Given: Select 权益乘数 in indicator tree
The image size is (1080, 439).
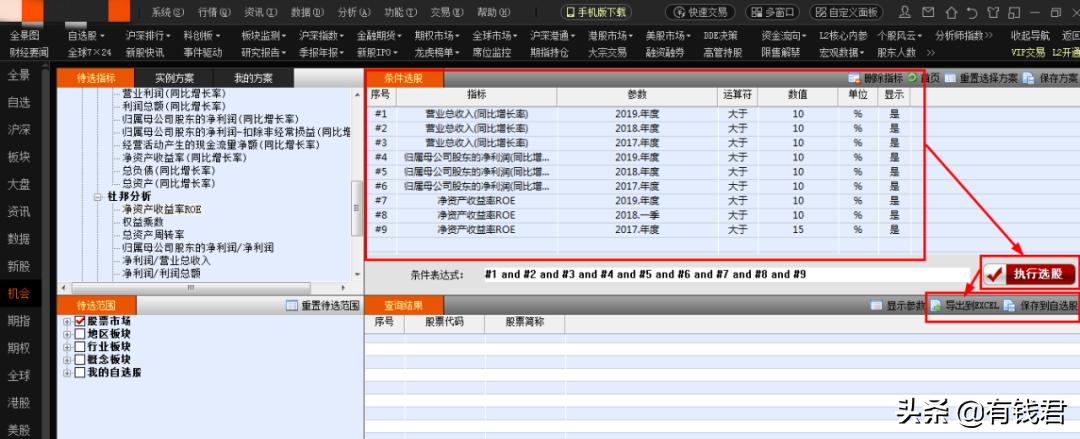Looking at the screenshot, I should (x=143, y=223).
